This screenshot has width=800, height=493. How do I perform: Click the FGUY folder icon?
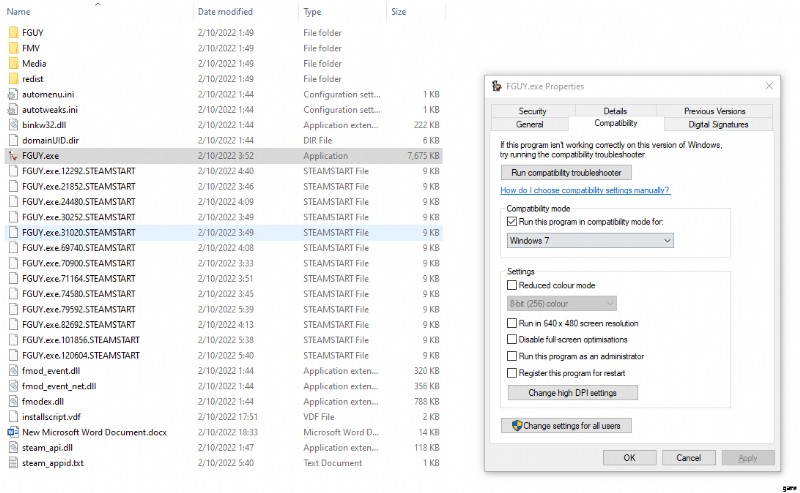13,33
